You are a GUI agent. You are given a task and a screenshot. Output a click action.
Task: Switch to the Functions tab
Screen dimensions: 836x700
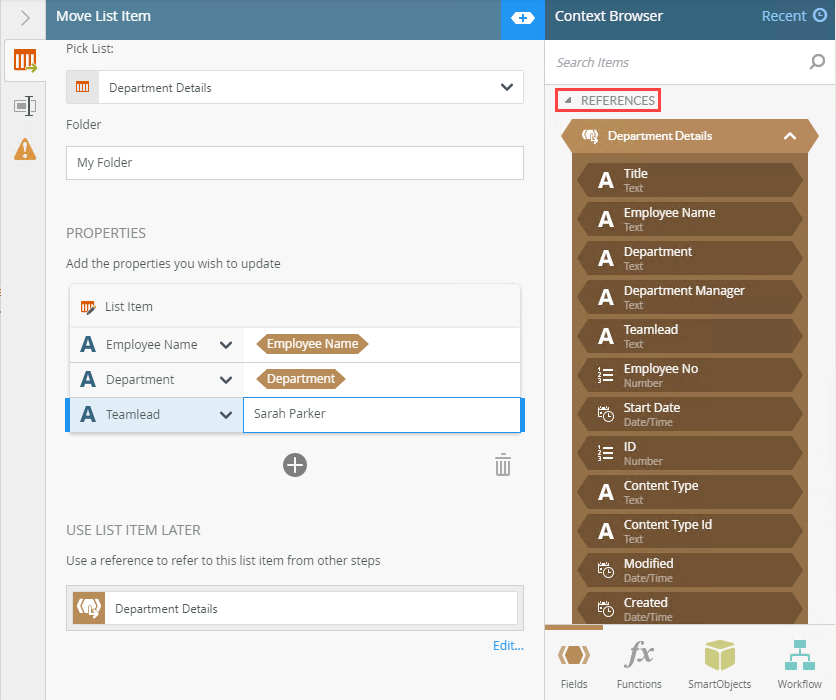(639, 665)
